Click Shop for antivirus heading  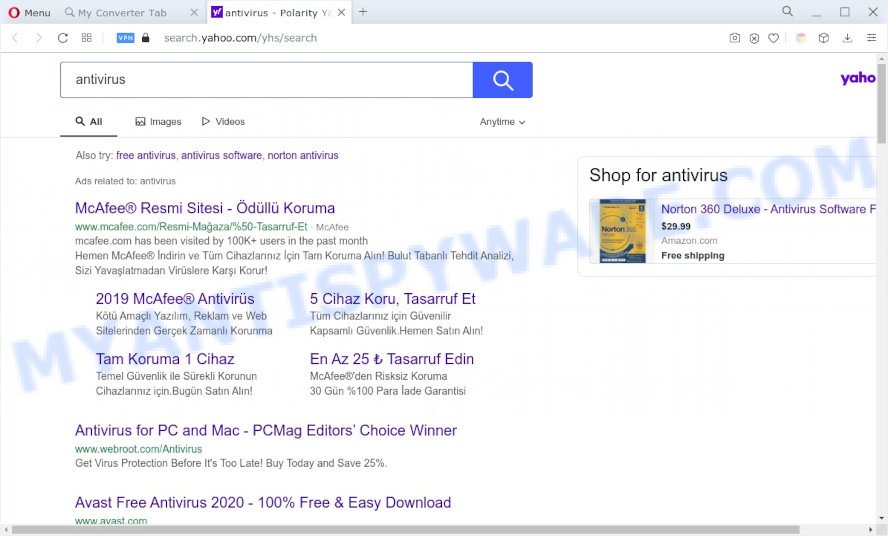(x=658, y=175)
